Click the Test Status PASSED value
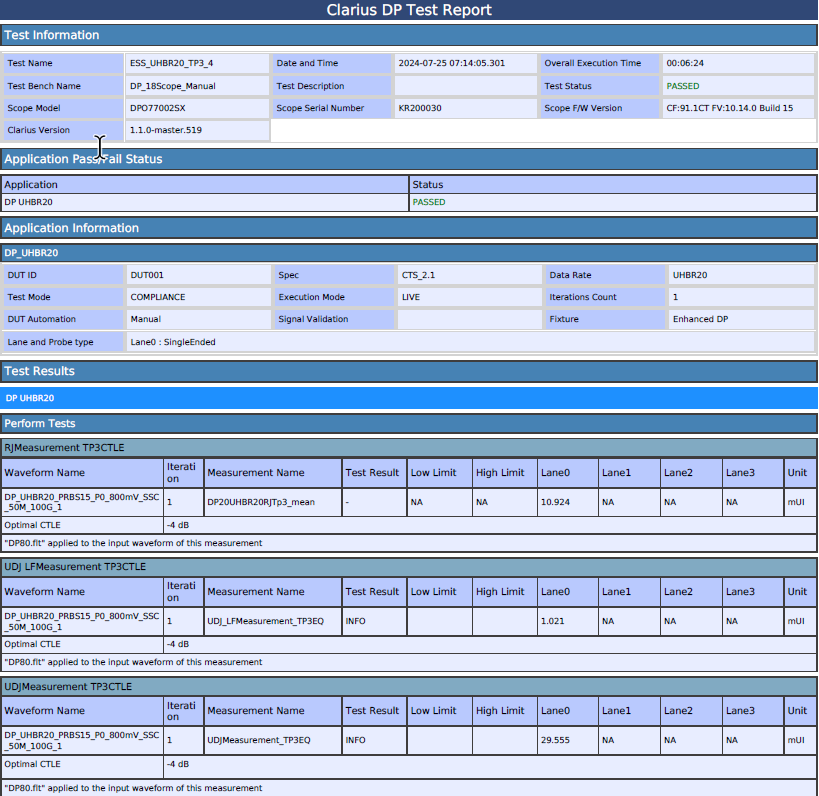The image size is (819, 796). point(683,86)
